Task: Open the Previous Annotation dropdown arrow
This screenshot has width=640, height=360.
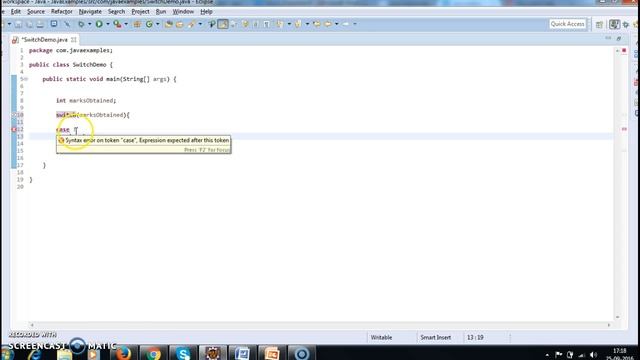Action: (307, 24)
